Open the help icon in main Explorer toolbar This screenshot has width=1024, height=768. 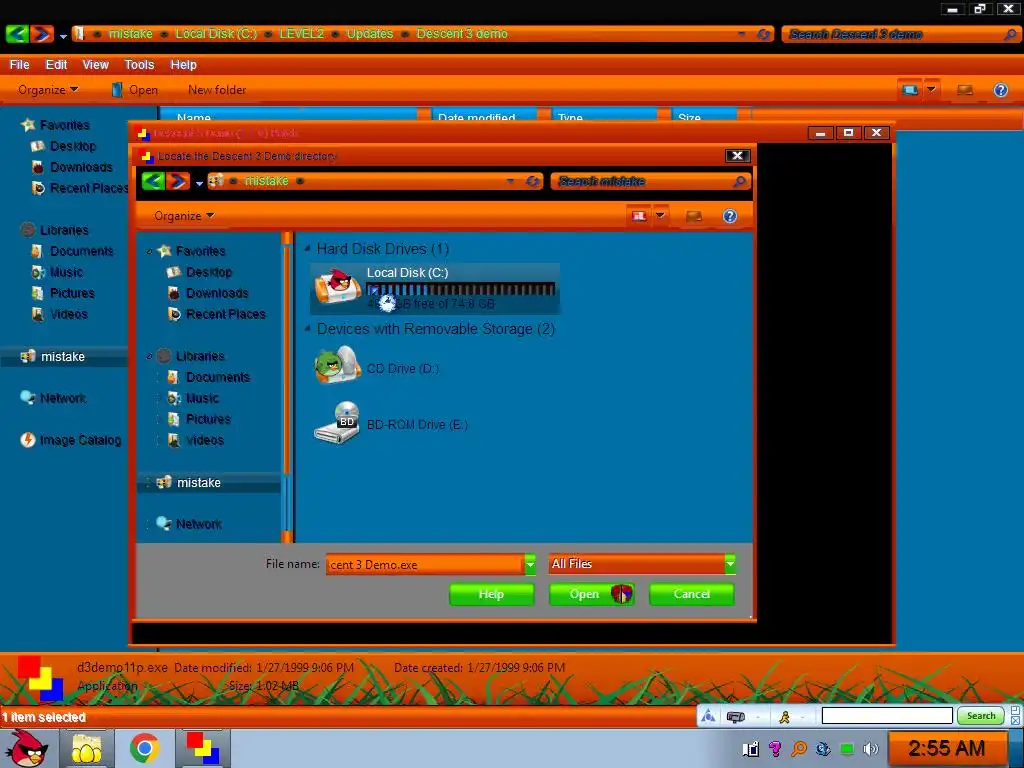(x=1000, y=90)
